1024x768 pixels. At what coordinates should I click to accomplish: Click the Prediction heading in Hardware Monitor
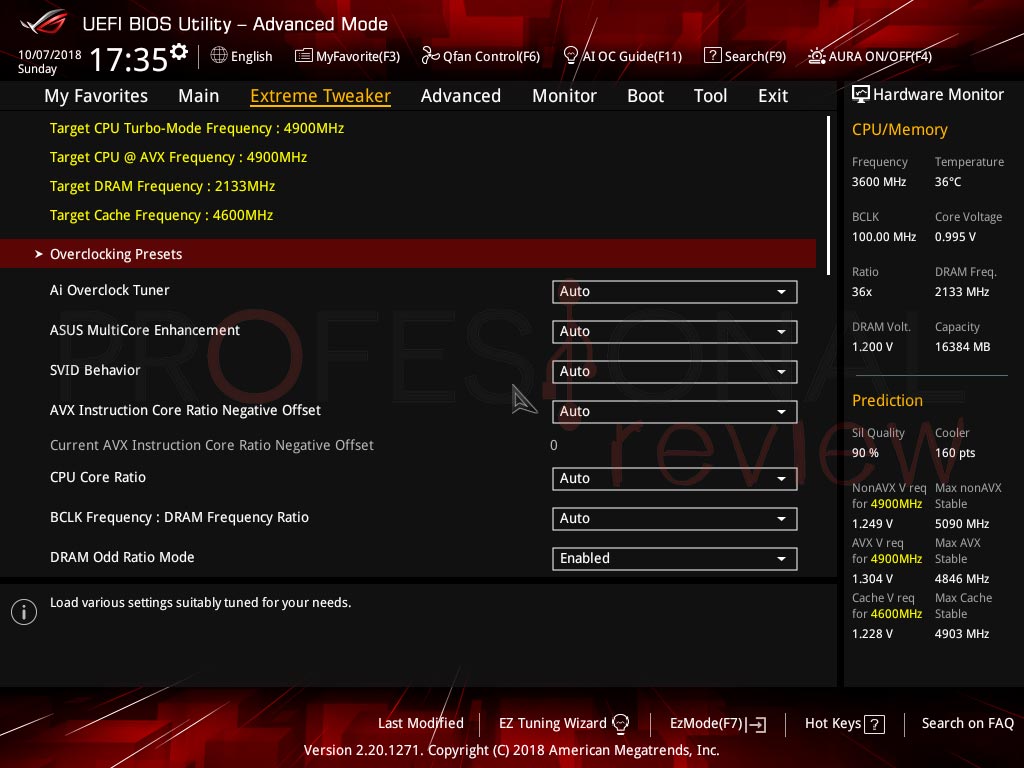(887, 400)
